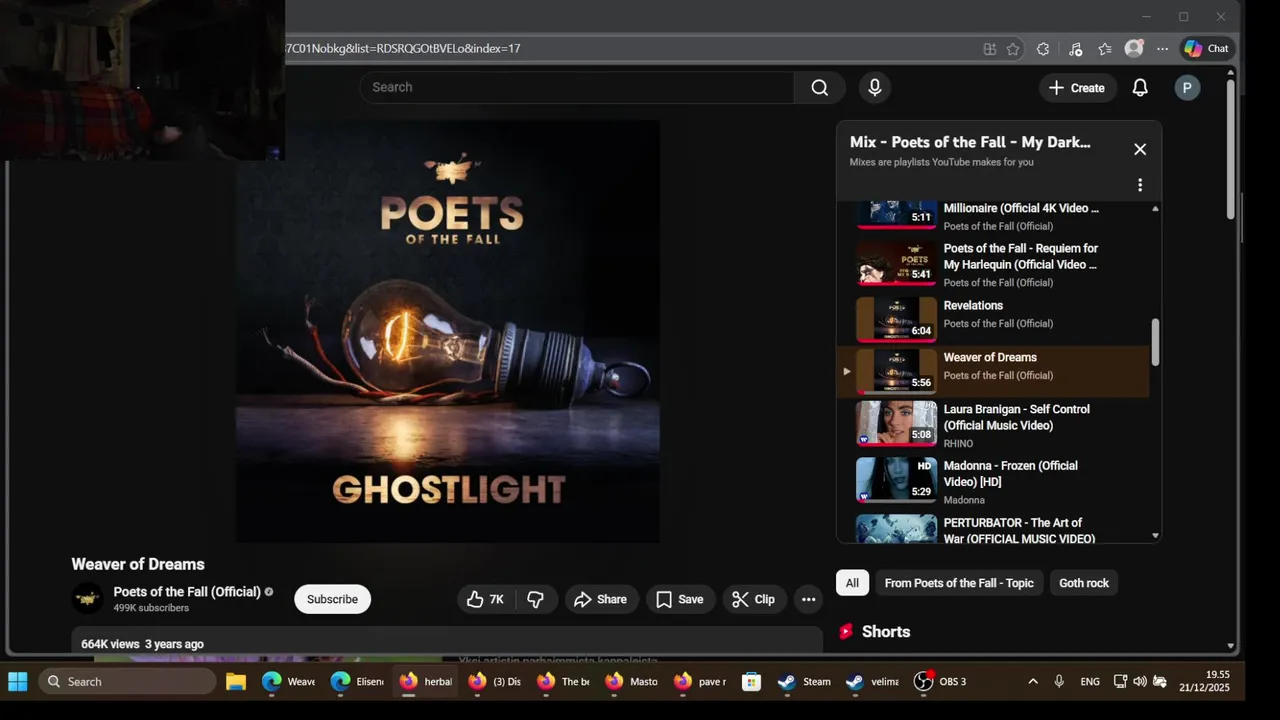
Task: Click the Millionaire 5:11 thumbnail
Action: pos(896,214)
